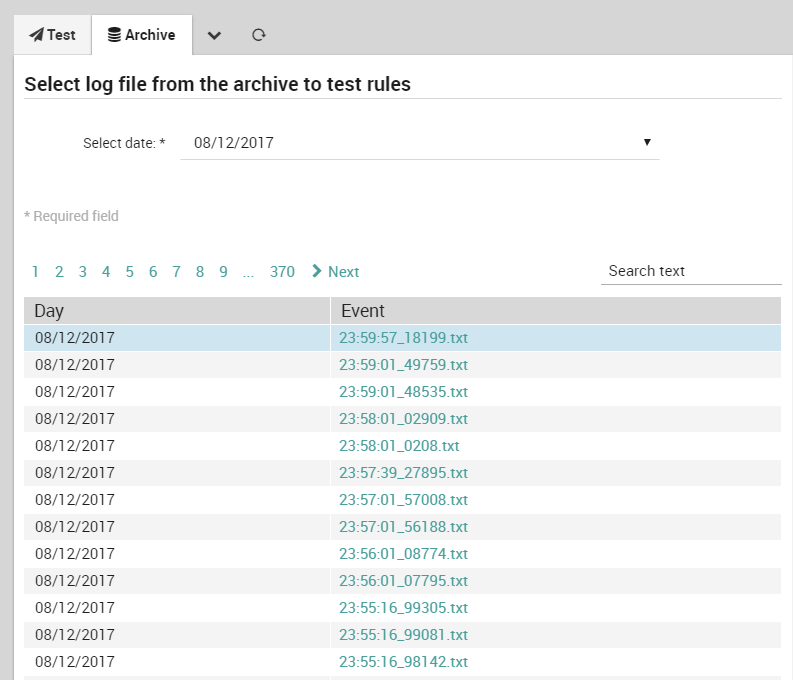This screenshot has width=793, height=680.
Task: Go to page 2
Action: click(x=59, y=272)
